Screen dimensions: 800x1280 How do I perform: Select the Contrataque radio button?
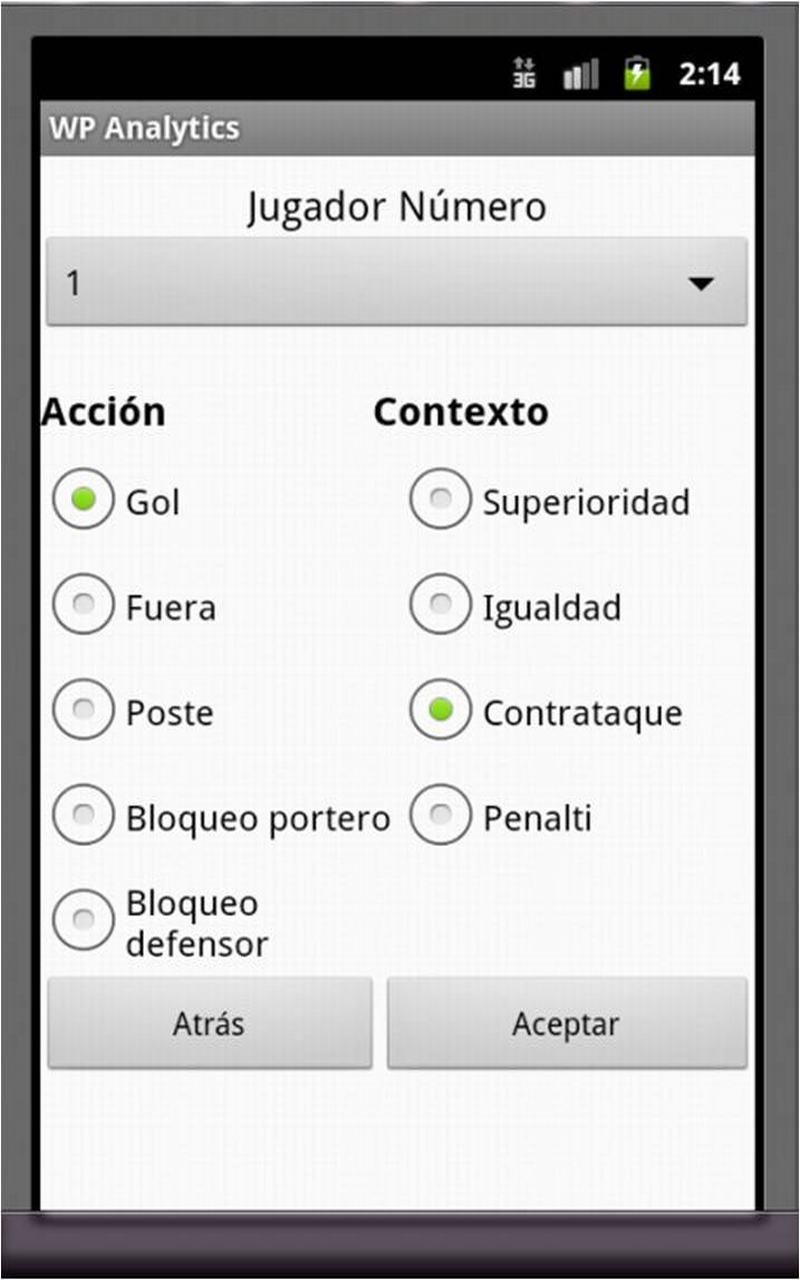point(440,710)
